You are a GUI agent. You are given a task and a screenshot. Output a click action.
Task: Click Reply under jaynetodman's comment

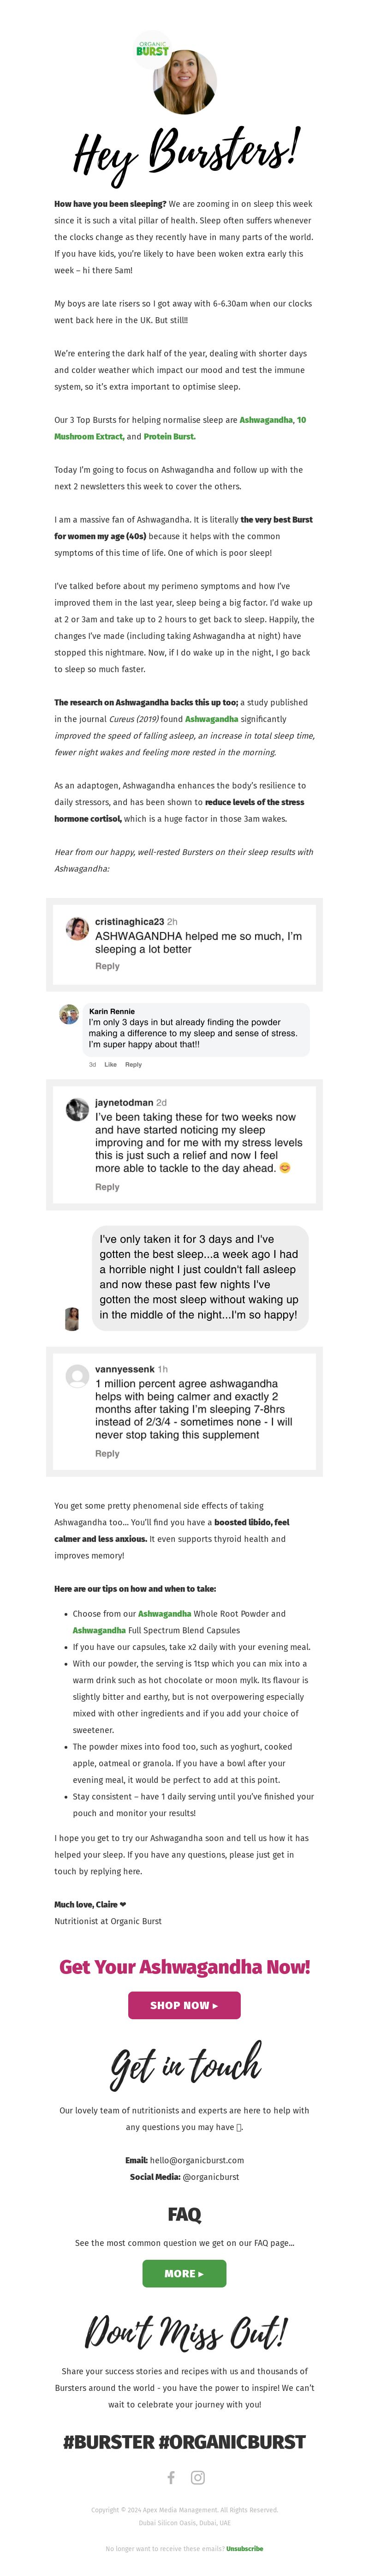click(x=107, y=1187)
